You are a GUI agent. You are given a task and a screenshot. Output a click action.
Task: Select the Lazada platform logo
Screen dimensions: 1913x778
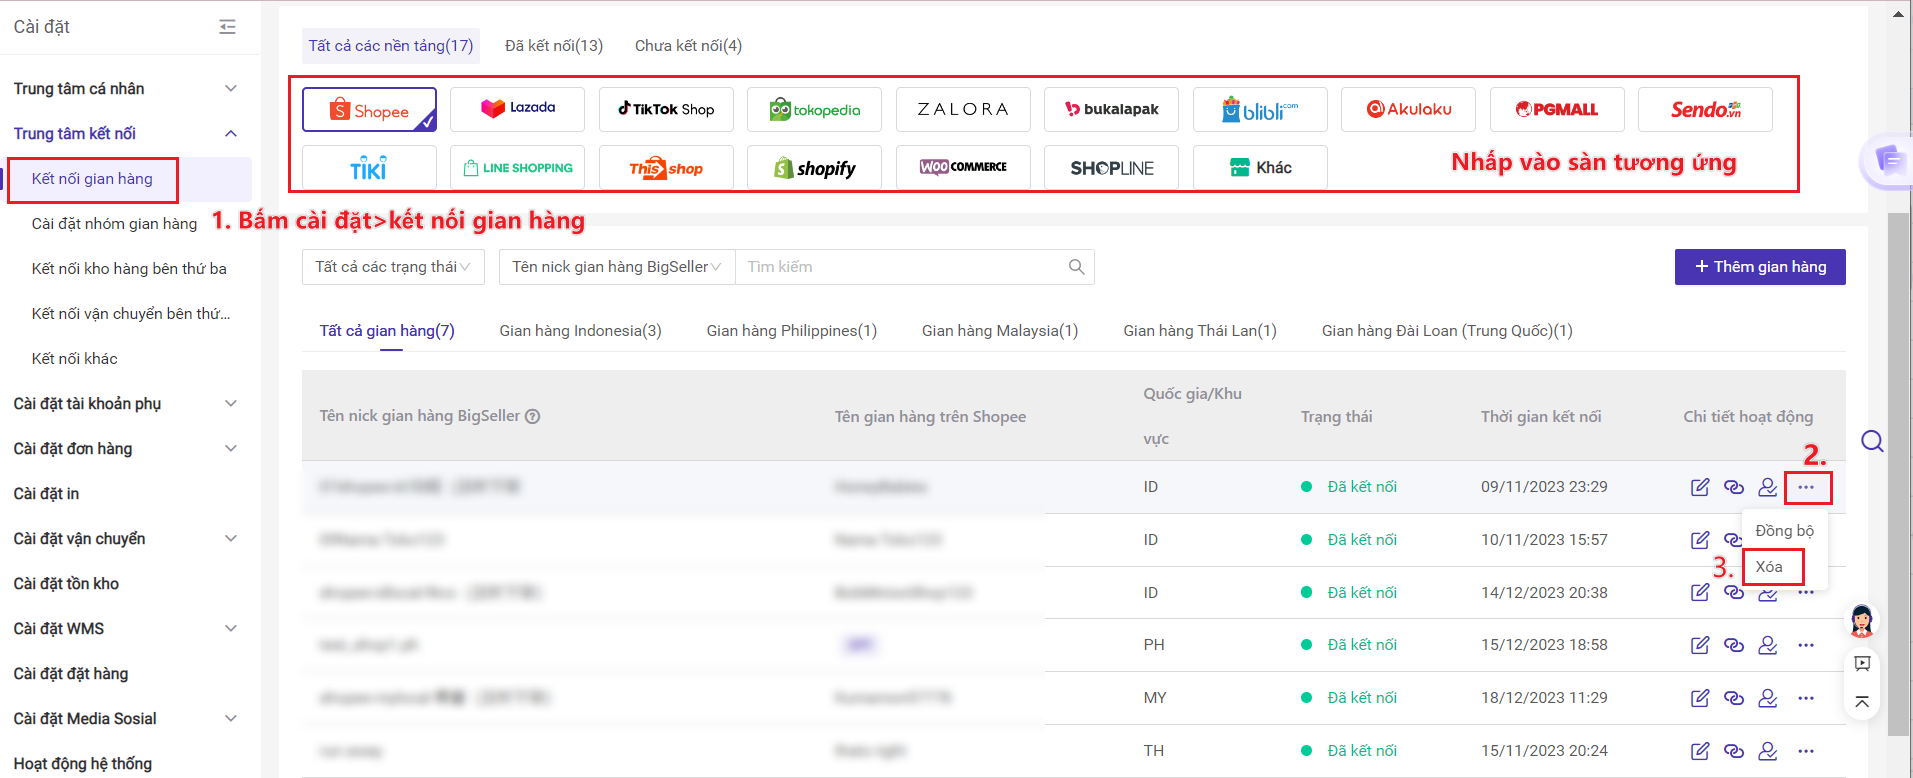[517, 108]
